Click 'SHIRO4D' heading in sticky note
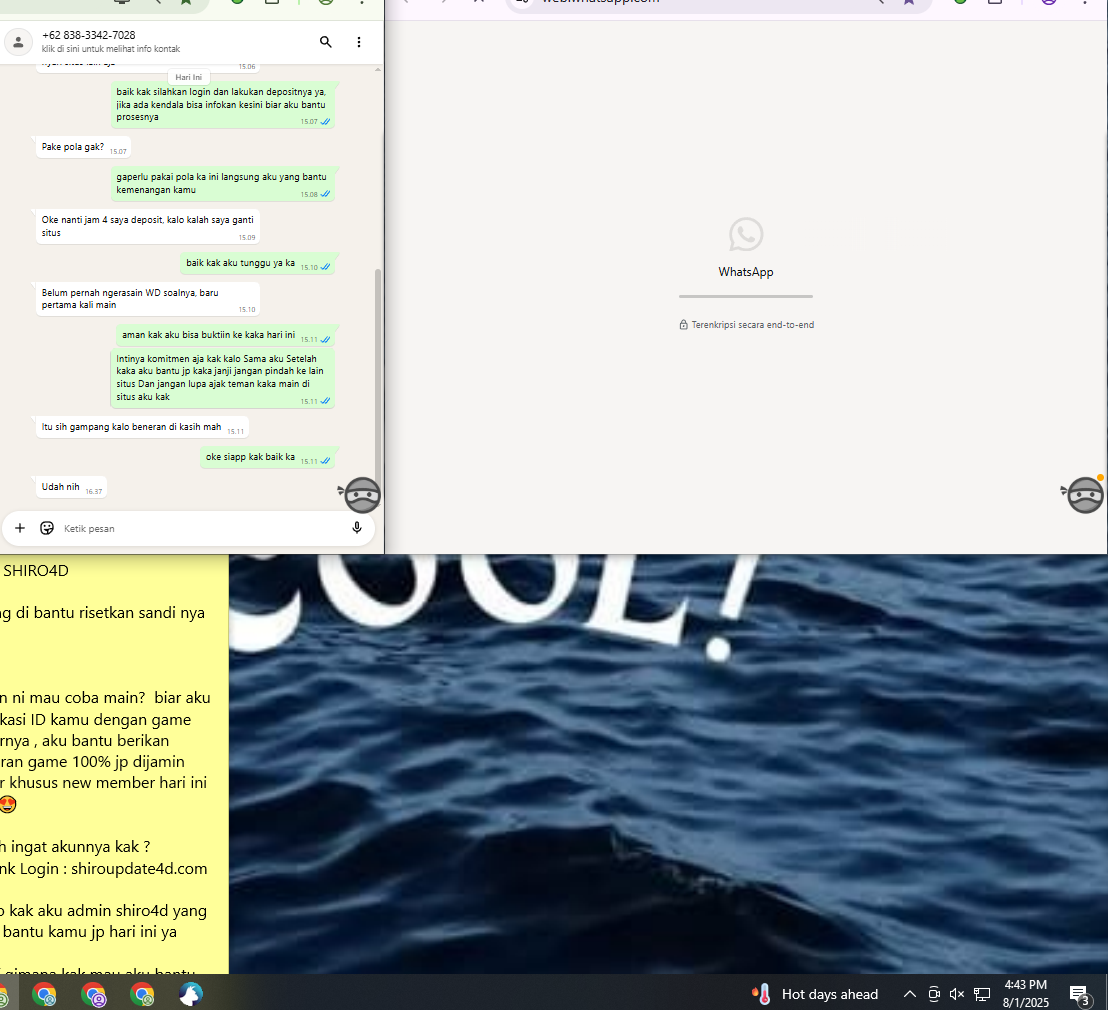This screenshot has width=1108, height=1010. click(x=36, y=570)
